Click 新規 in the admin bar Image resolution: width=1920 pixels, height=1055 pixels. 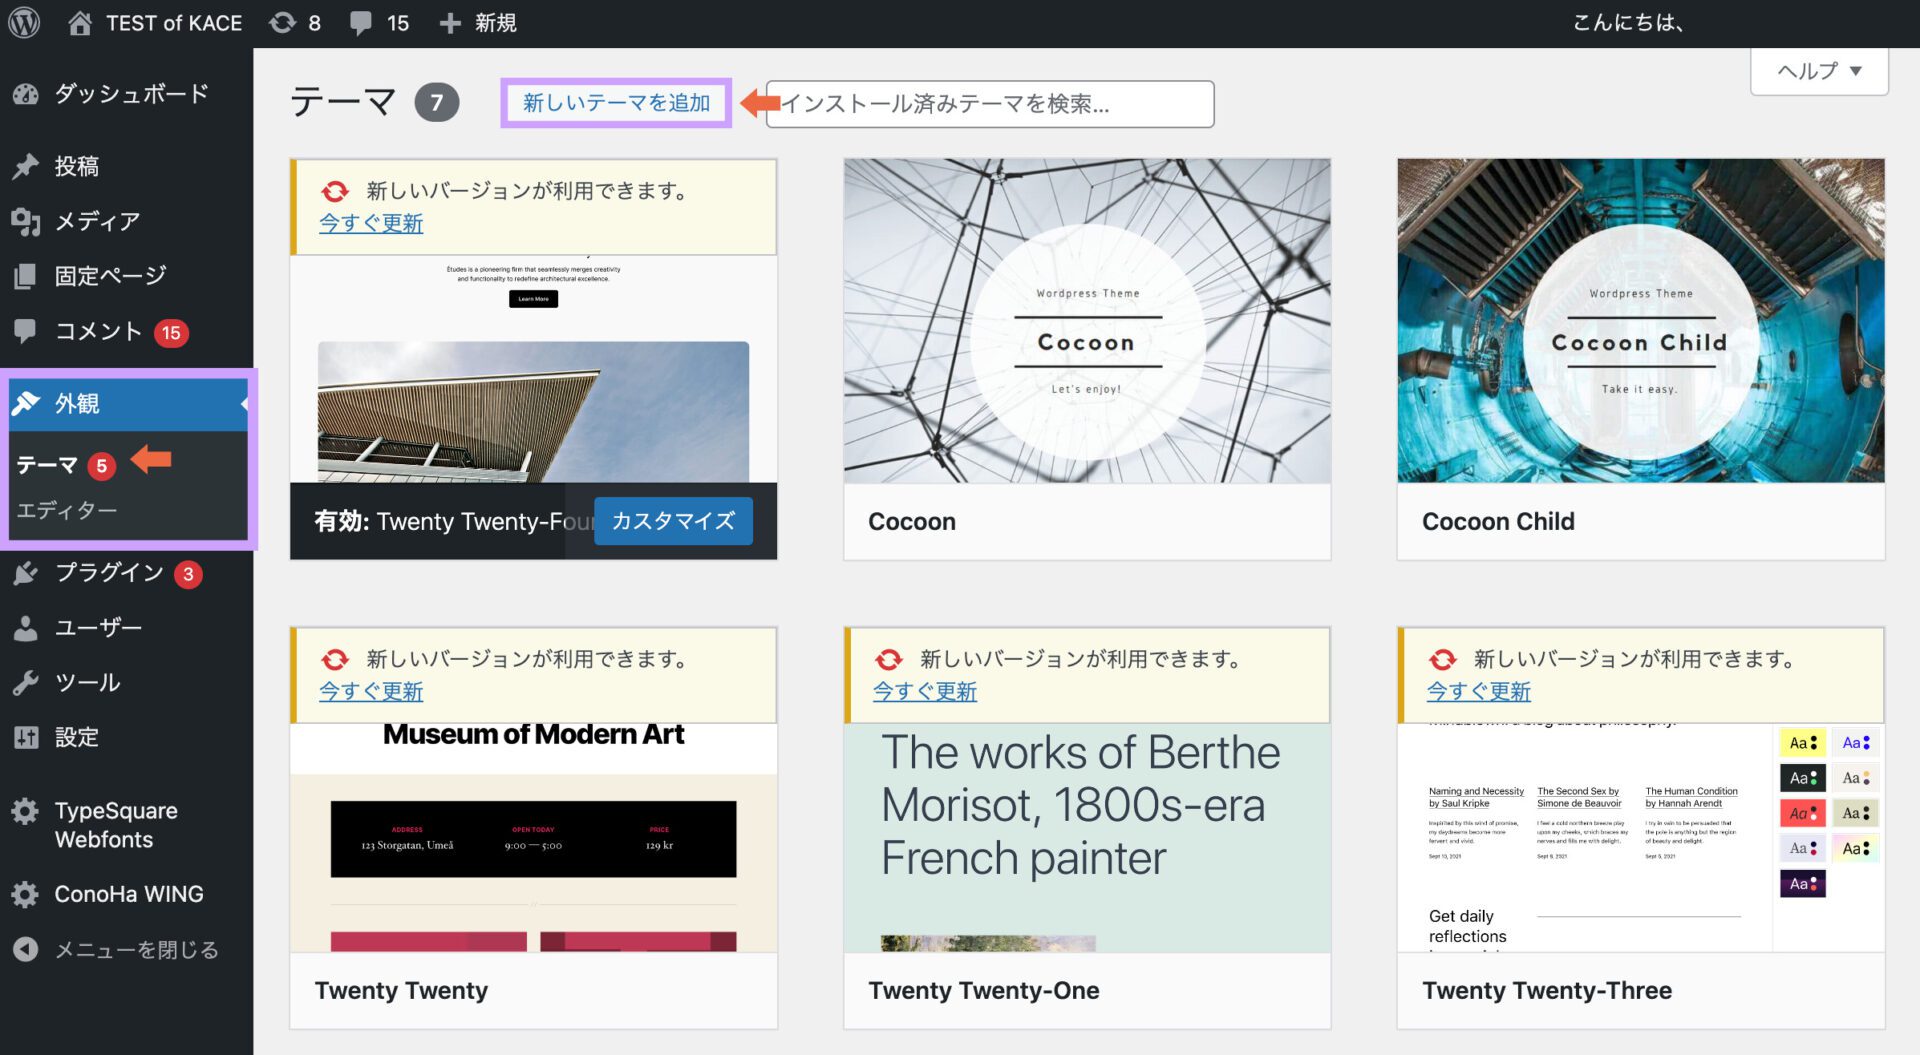(495, 23)
